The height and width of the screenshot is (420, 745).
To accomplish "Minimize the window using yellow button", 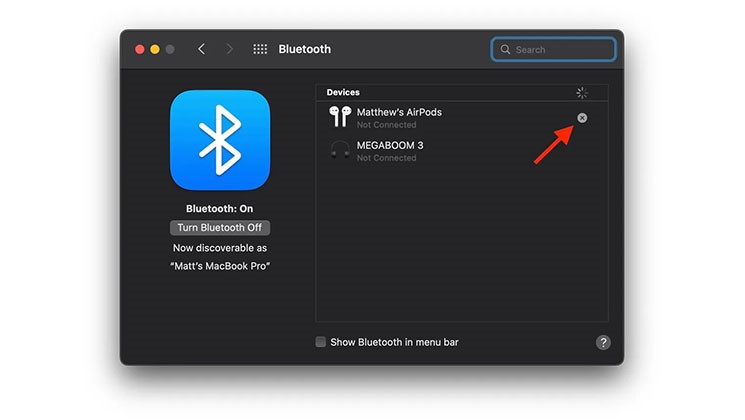I will click(155, 49).
